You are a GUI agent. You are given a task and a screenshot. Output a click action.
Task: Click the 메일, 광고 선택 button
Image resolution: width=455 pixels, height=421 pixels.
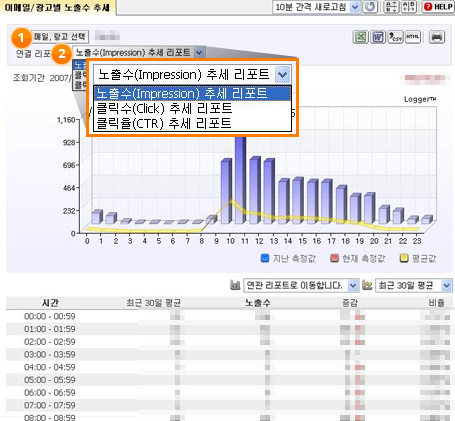point(60,36)
